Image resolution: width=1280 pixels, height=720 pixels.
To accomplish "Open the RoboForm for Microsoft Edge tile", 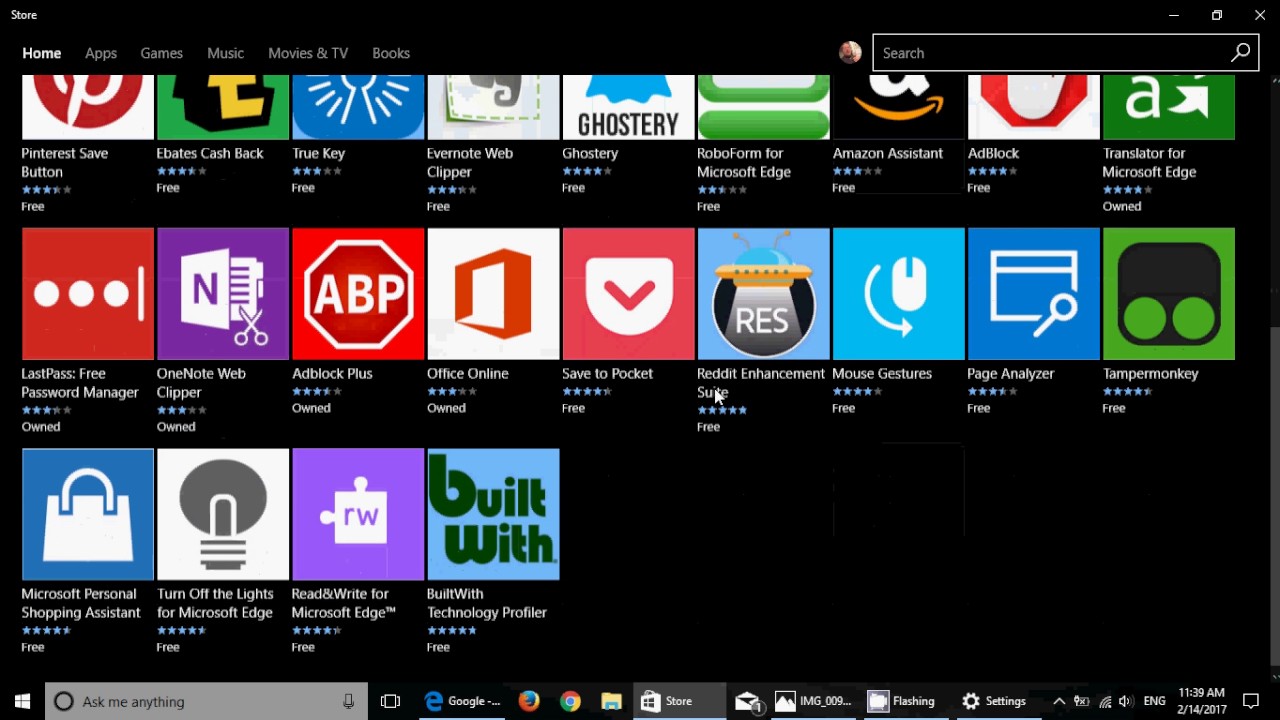I will (x=763, y=107).
